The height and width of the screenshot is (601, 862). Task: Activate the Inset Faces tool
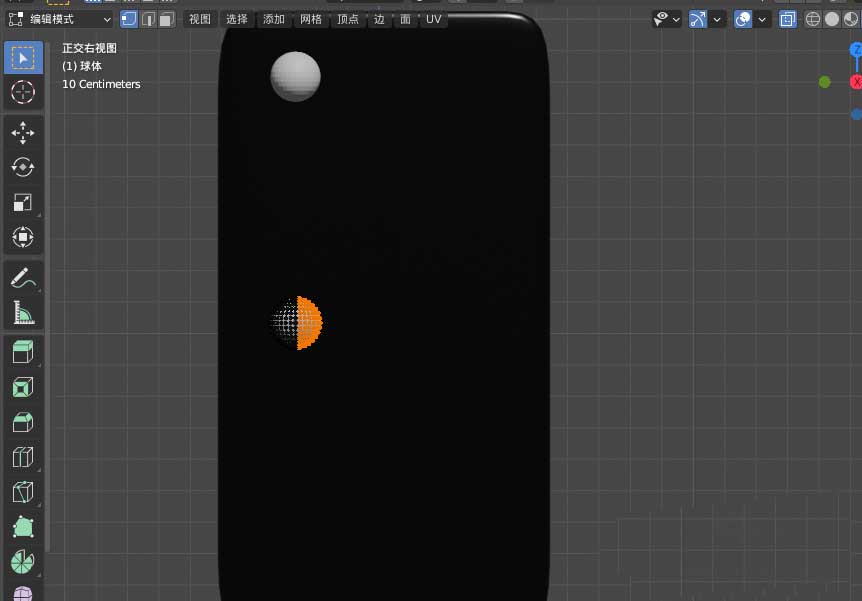pyautogui.click(x=23, y=388)
